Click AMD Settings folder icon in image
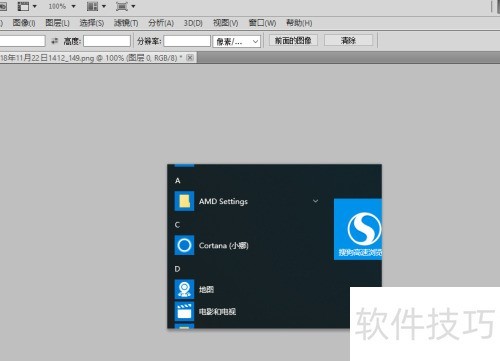Image resolution: width=500 pixels, height=361 pixels. (184, 201)
